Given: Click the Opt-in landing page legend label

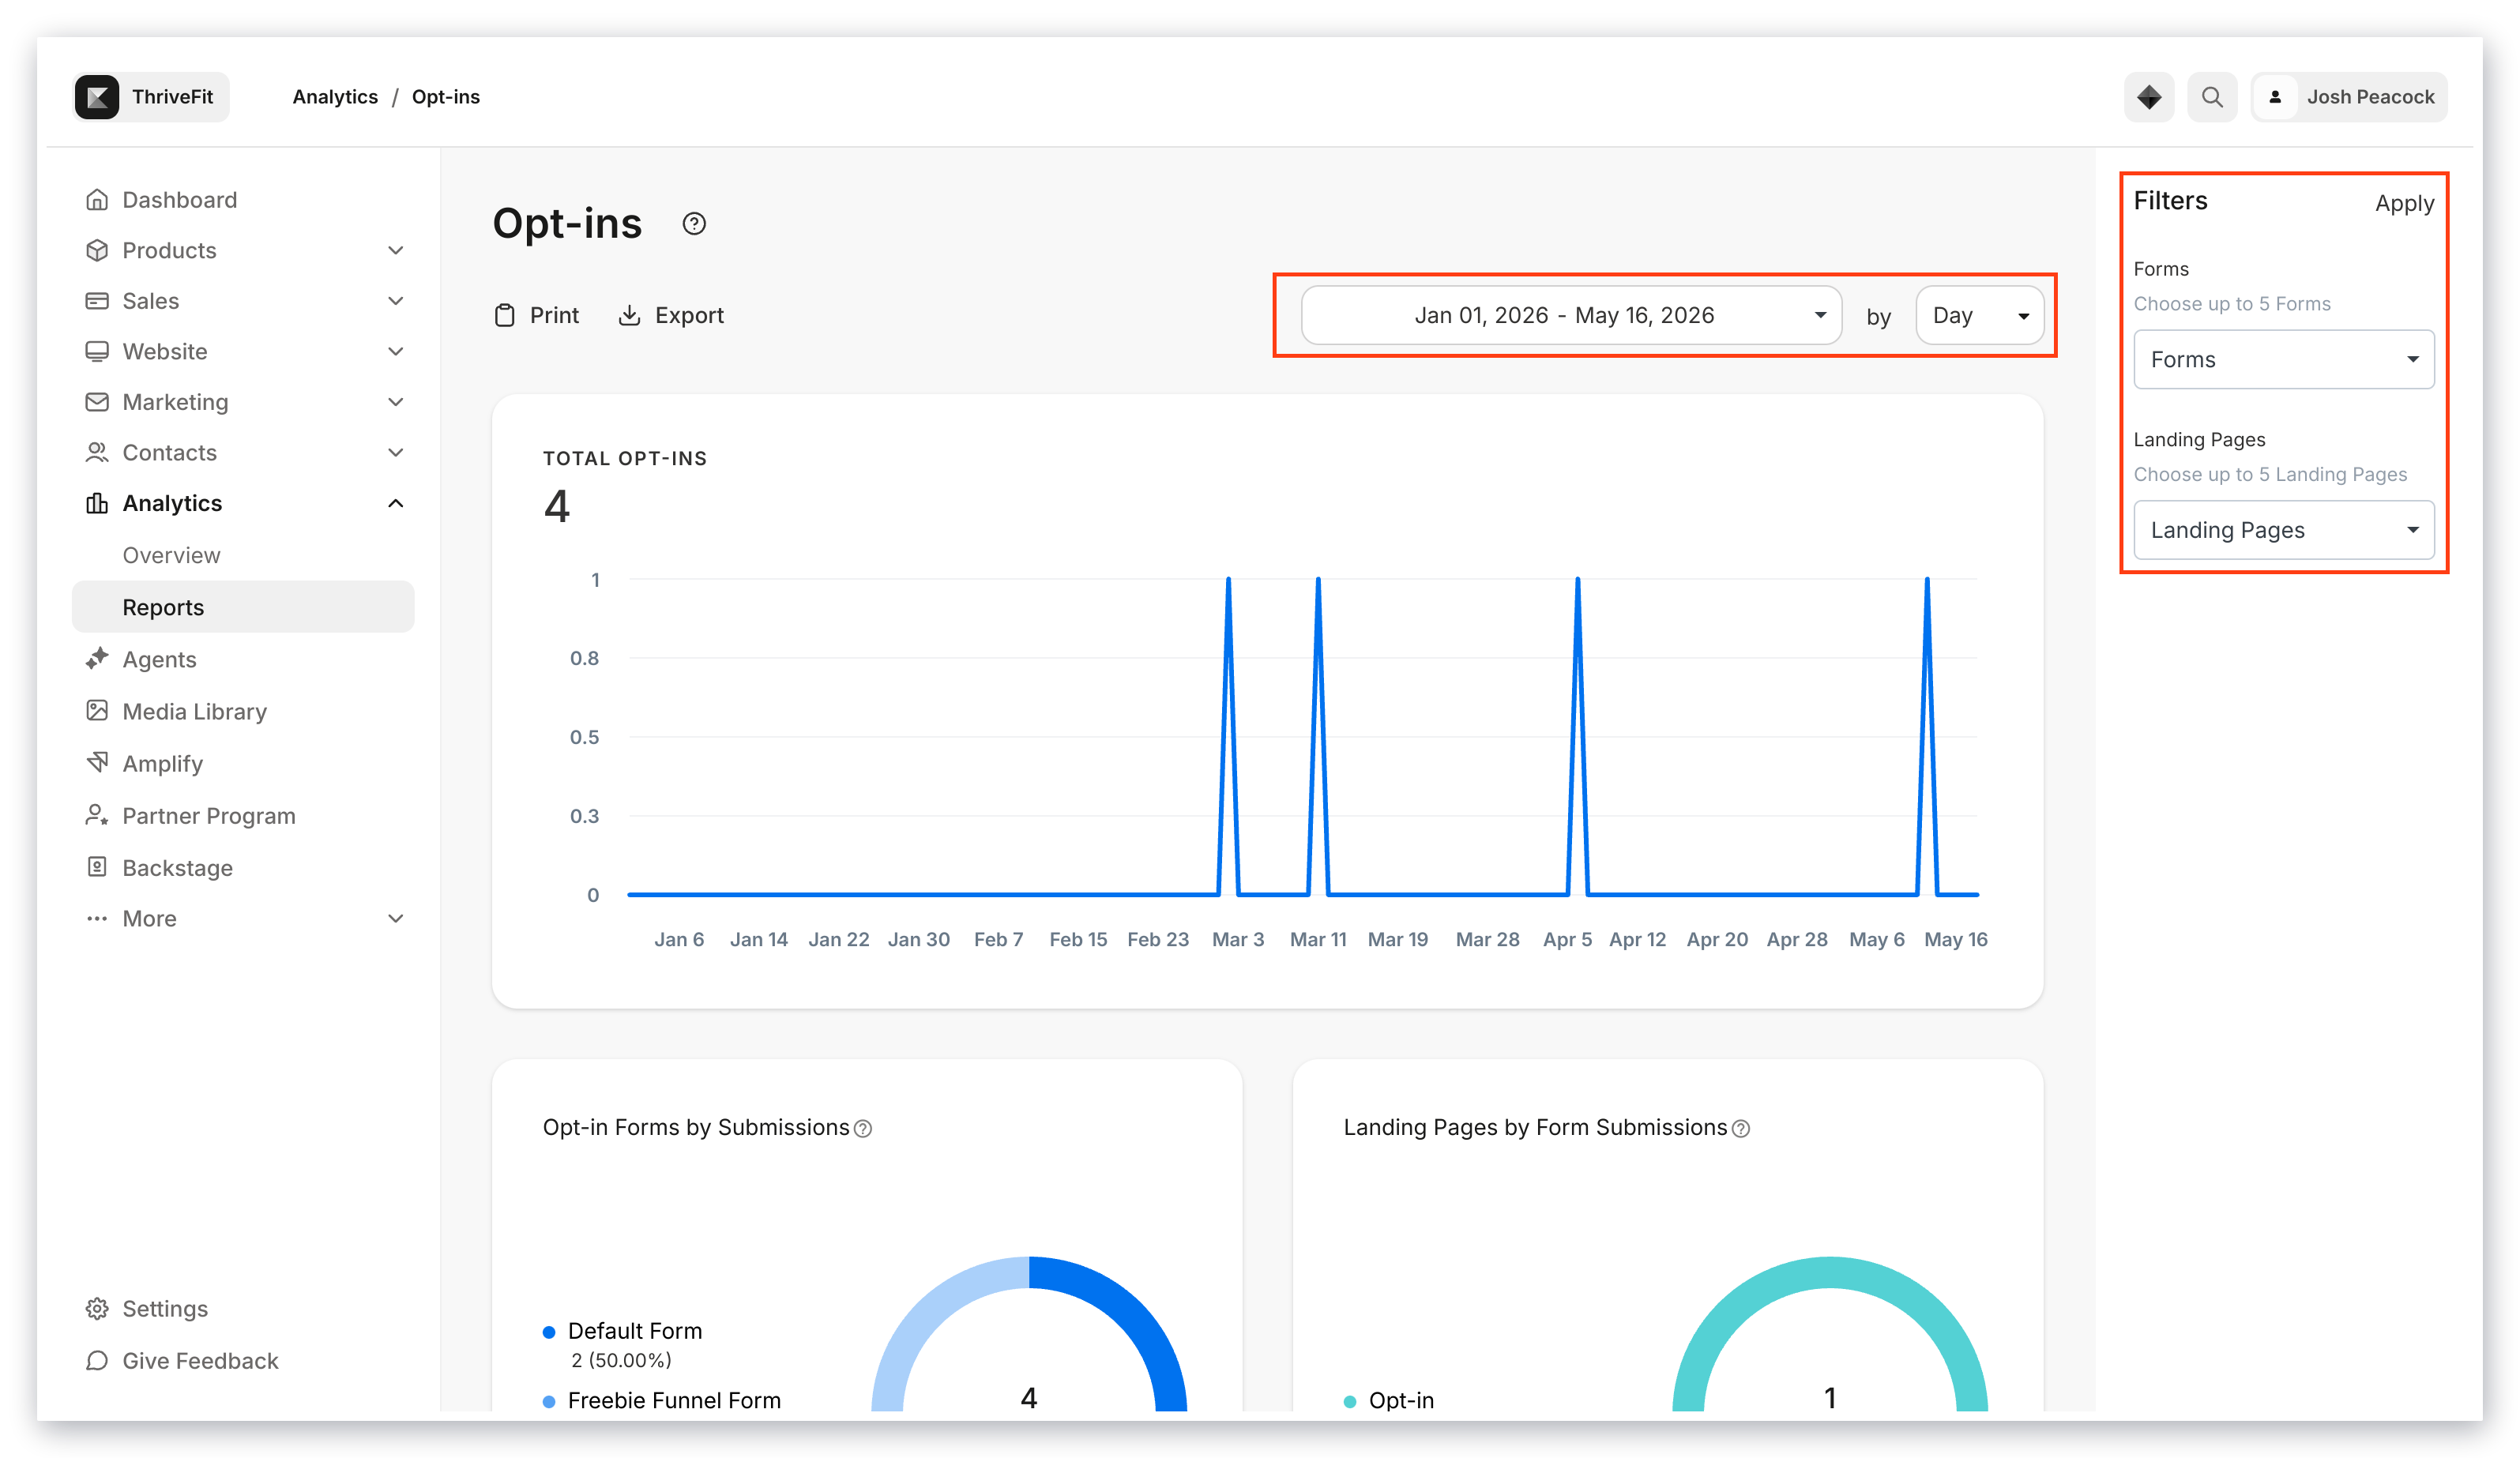Looking at the screenshot, I should pos(1401,1400).
